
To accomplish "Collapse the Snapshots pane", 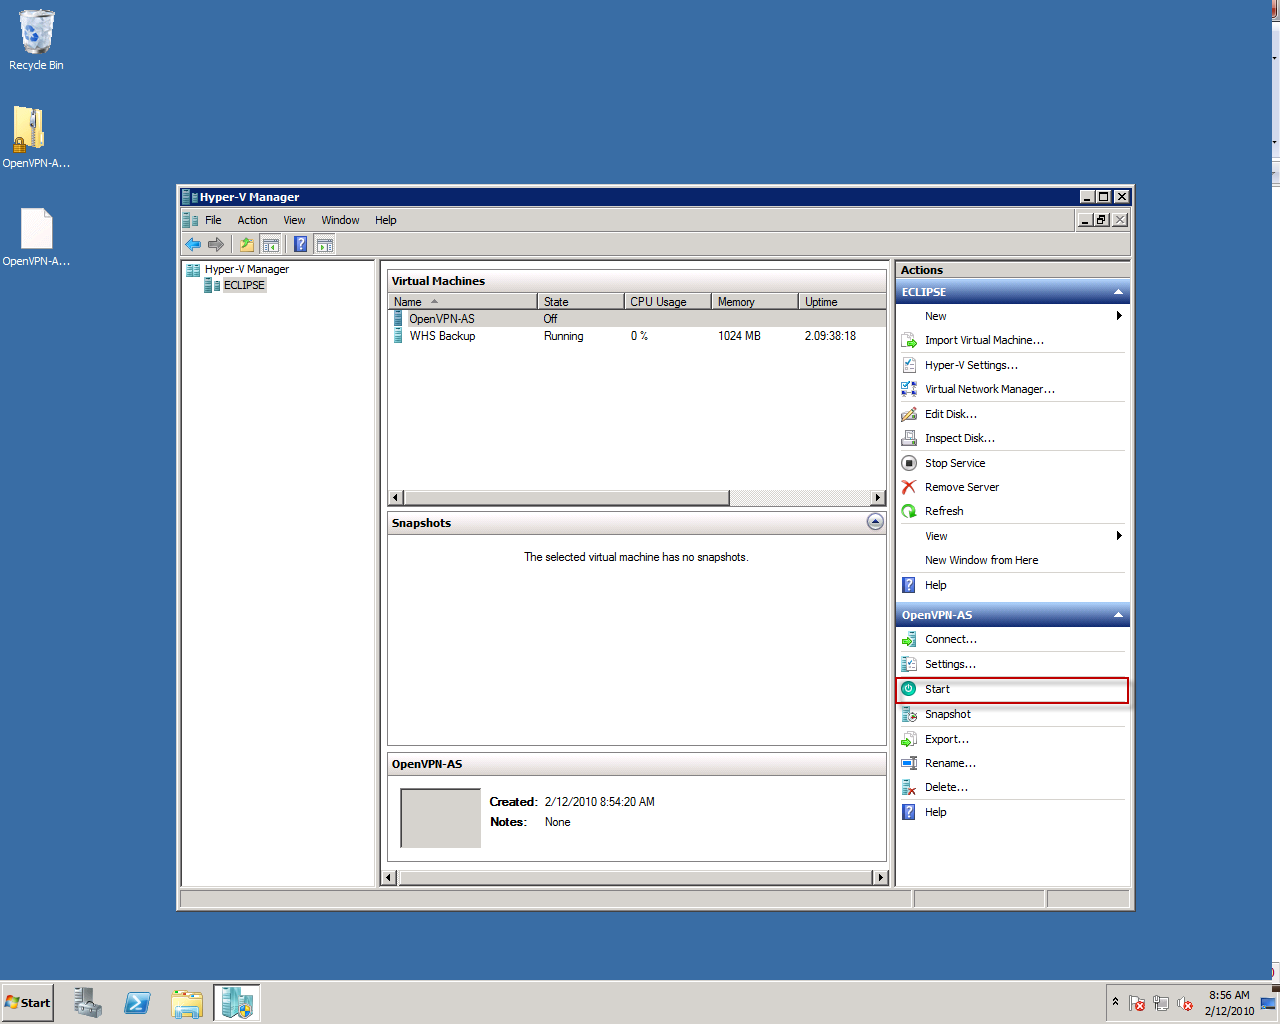I will (875, 522).
